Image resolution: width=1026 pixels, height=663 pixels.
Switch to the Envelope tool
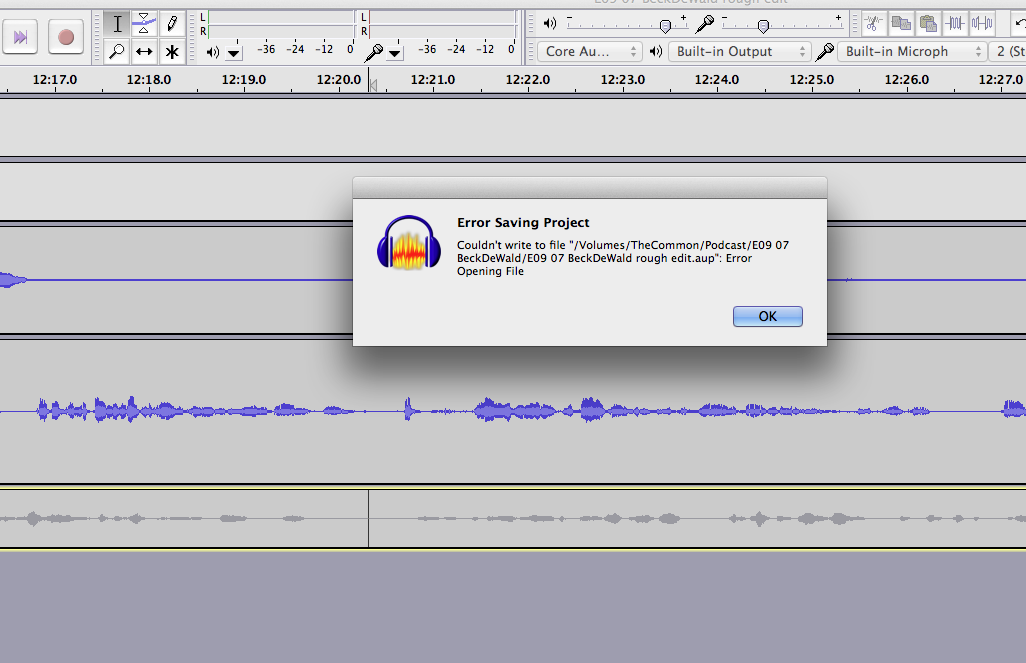point(144,23)
